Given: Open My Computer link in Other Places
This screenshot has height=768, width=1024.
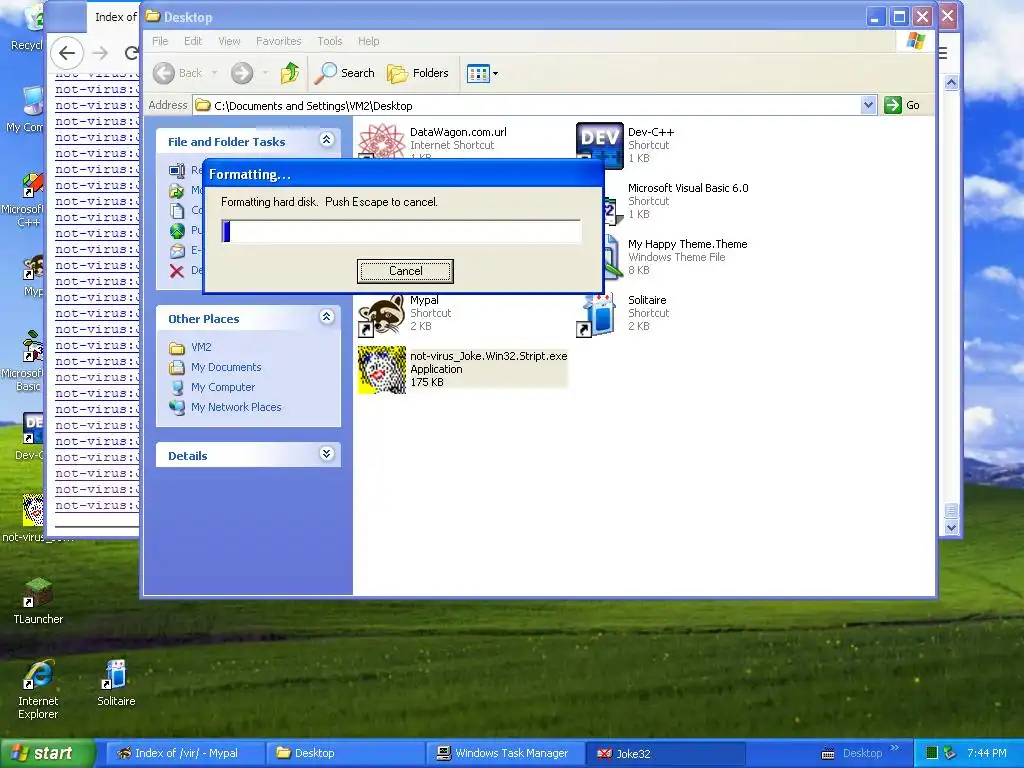Looking at the screenshot, I should (223, 387).
